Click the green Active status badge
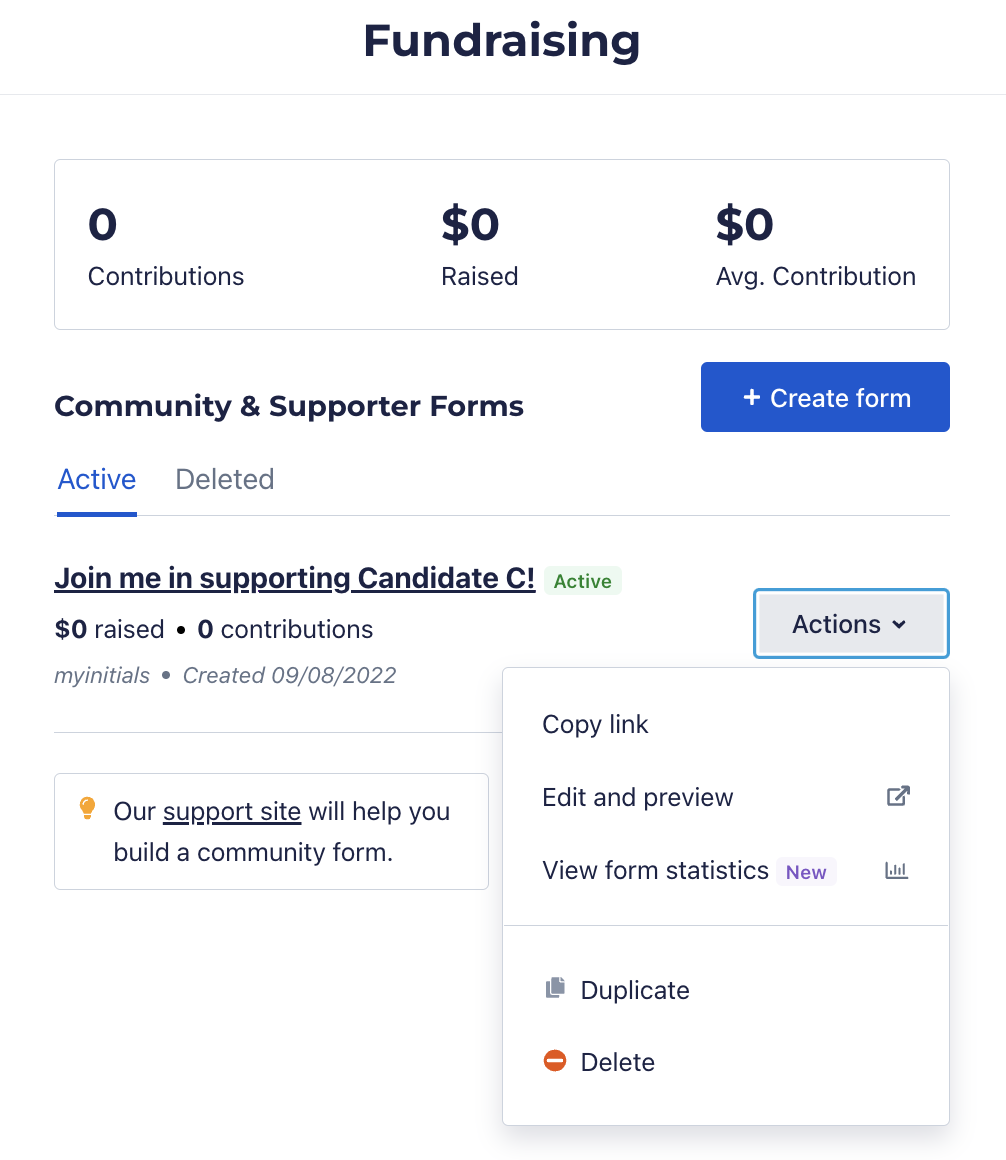Screen dimensions: 1006x1160 pyautogui.click(x=583, y=581)
